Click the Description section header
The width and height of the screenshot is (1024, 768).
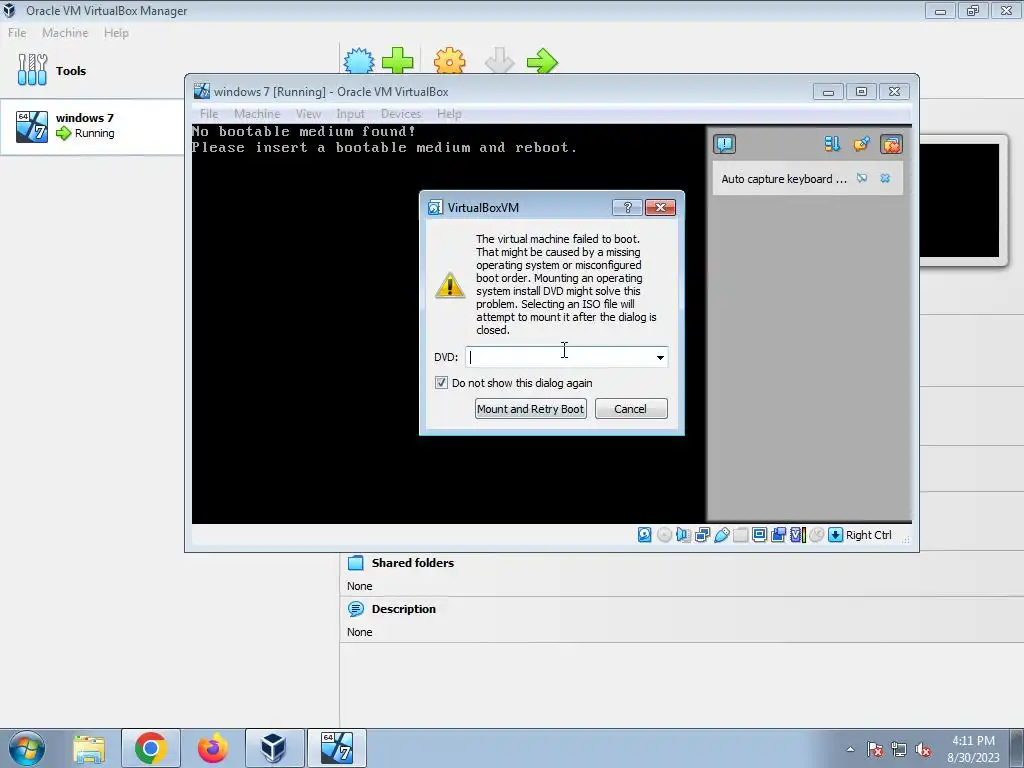coord(404,609)
